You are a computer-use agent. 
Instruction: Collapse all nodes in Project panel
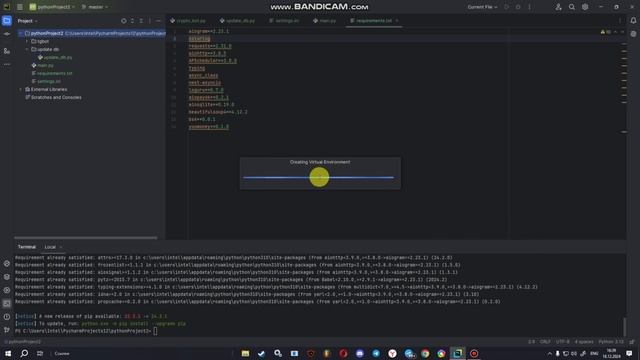[x=141, y=21]
